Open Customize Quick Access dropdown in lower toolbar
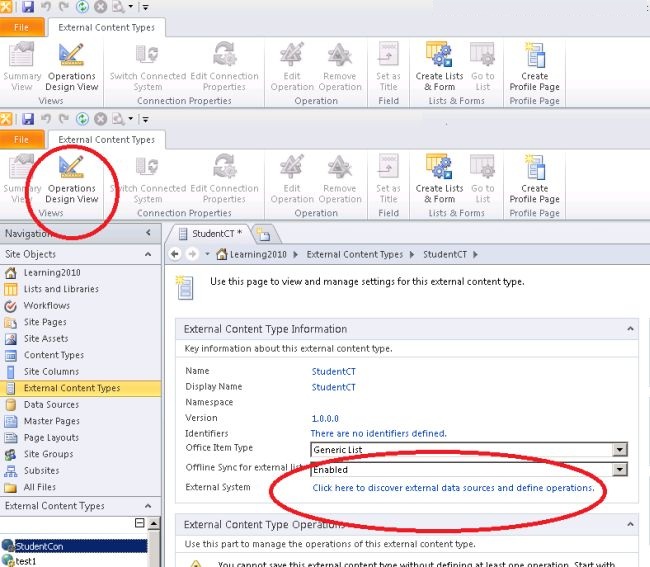 tap(146, 120)
